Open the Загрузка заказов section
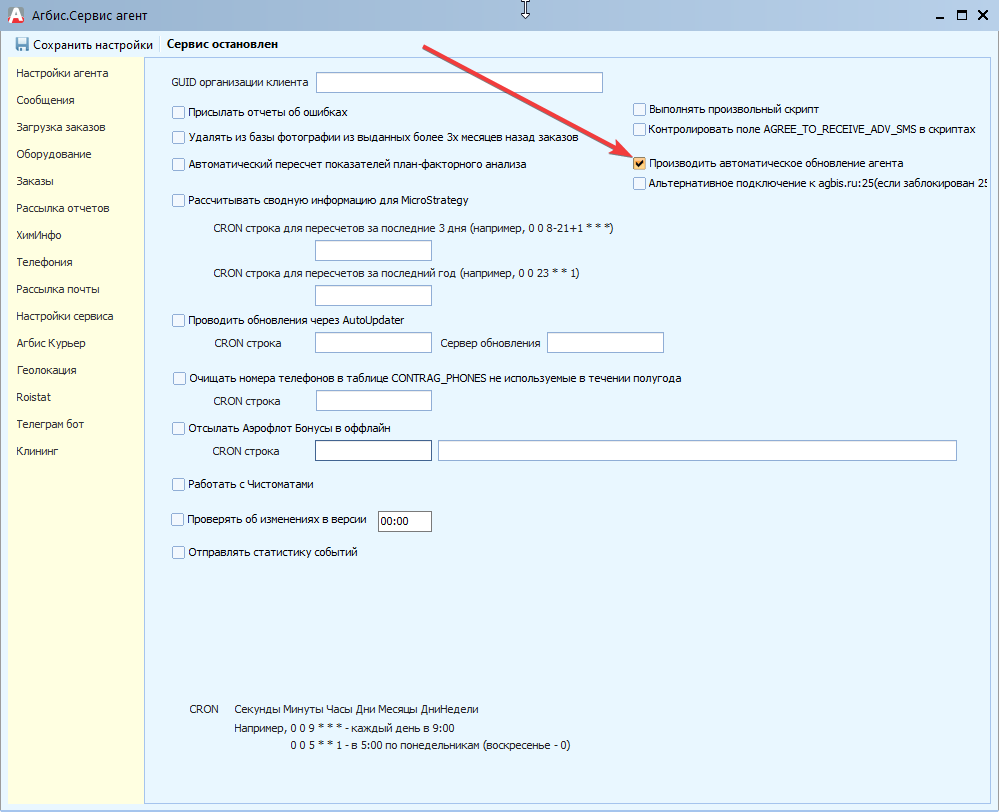999x812 pixels. tap(61, 127)
